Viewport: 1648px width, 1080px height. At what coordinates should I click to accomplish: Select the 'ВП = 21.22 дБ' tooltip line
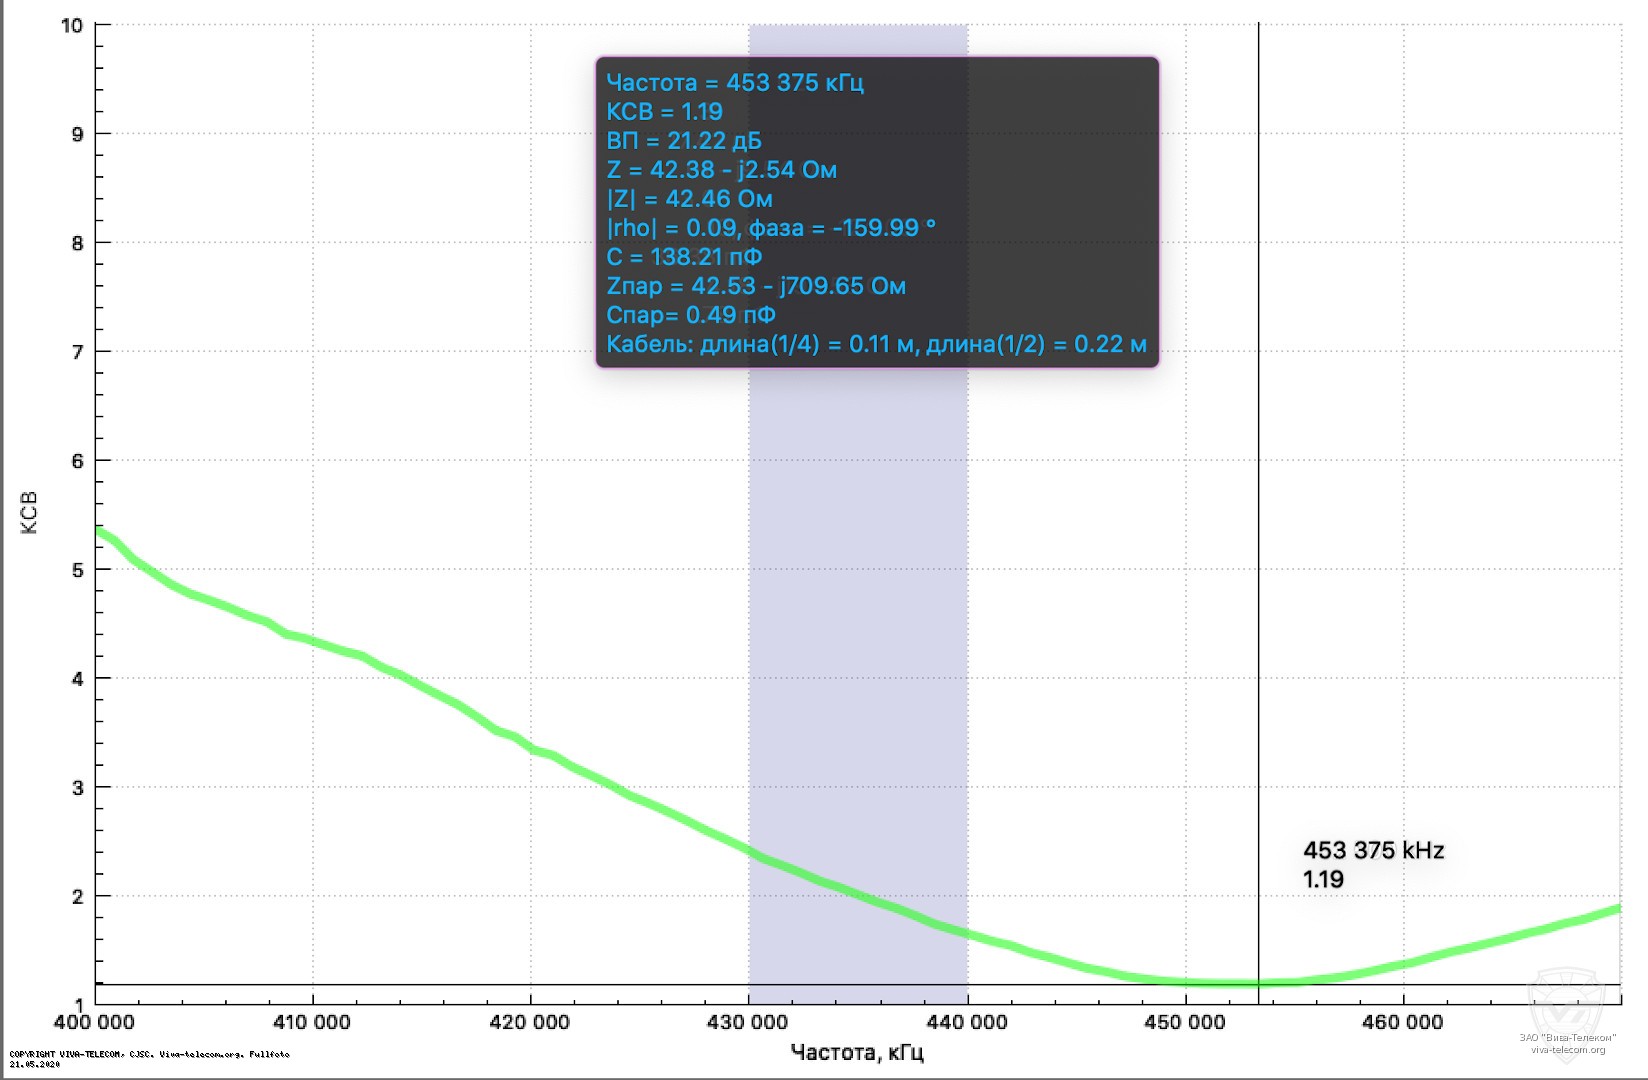point(684,140)
